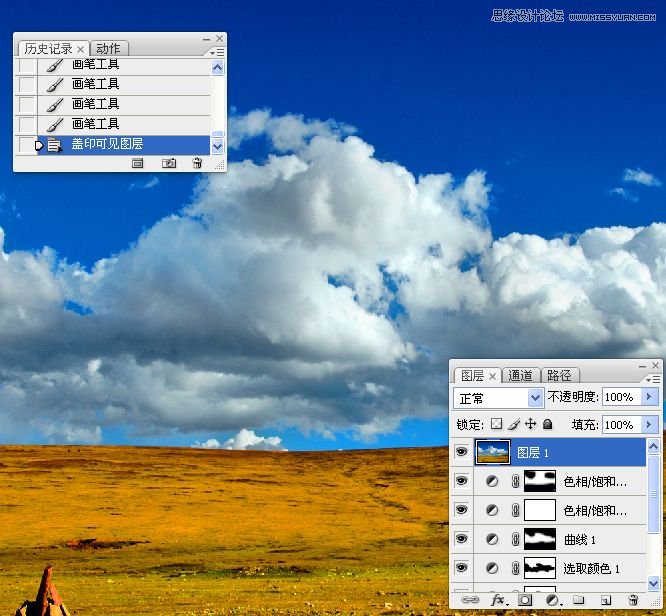Lock transparent pixels icon
This screenshot has height=616, width=666.
coord(497,424)
